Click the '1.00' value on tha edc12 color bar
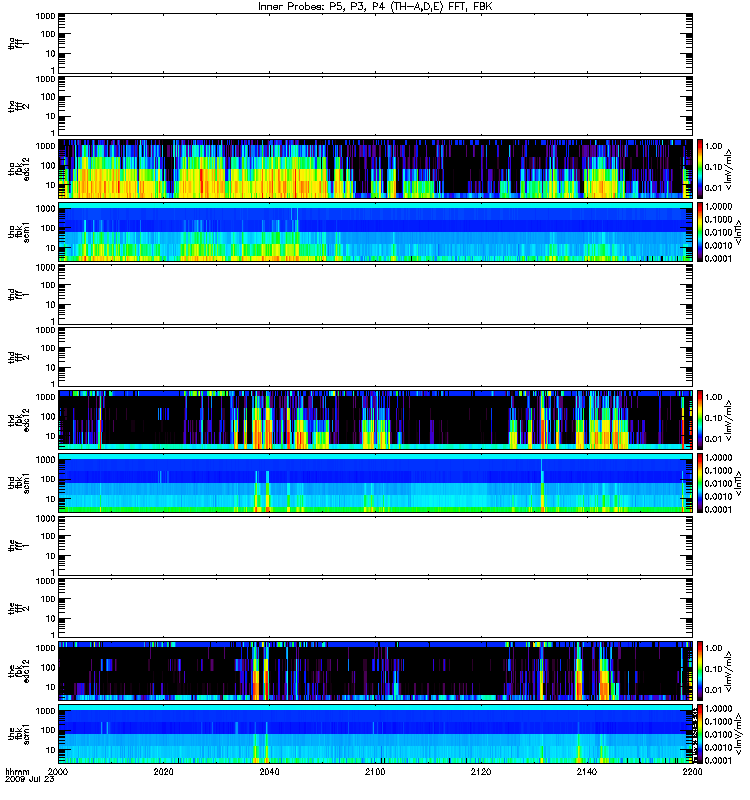The image size is (750, 800). click(x=713, y=146)
